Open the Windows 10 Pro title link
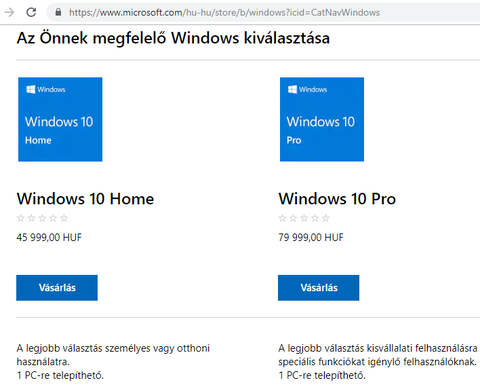Image resolution: width=480 pixels, height=391 pixels. coord(337,199)
